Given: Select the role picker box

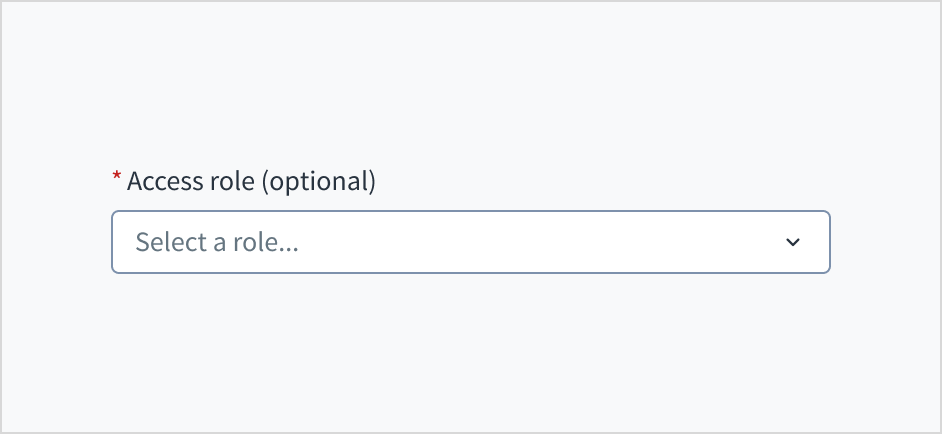Looking at the screenshot, I should tap(470, 242).
